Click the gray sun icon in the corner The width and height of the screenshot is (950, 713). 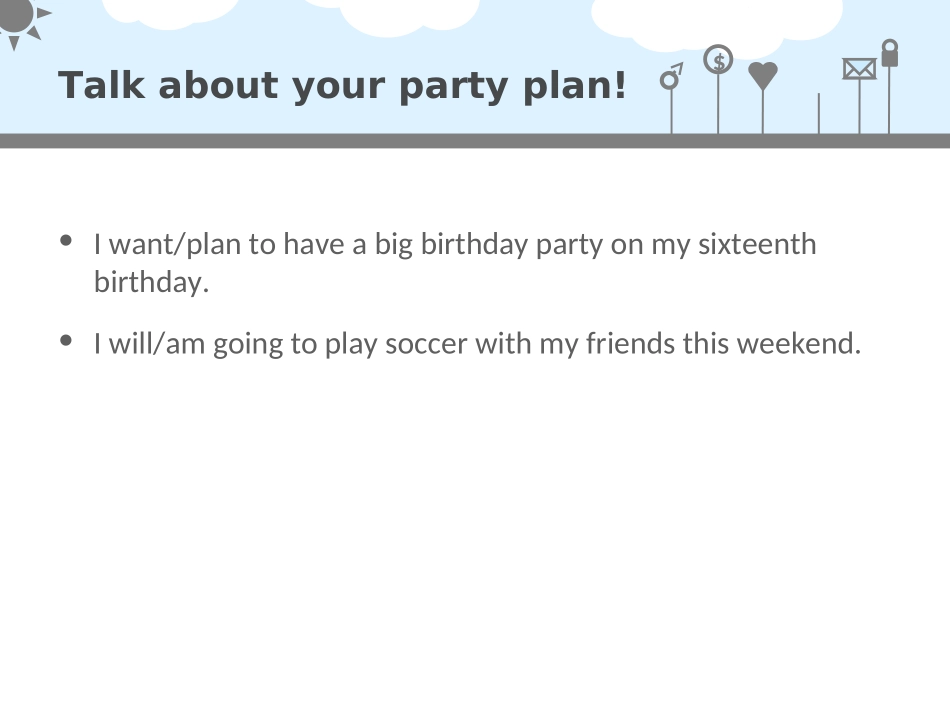(x=18, y=16)
